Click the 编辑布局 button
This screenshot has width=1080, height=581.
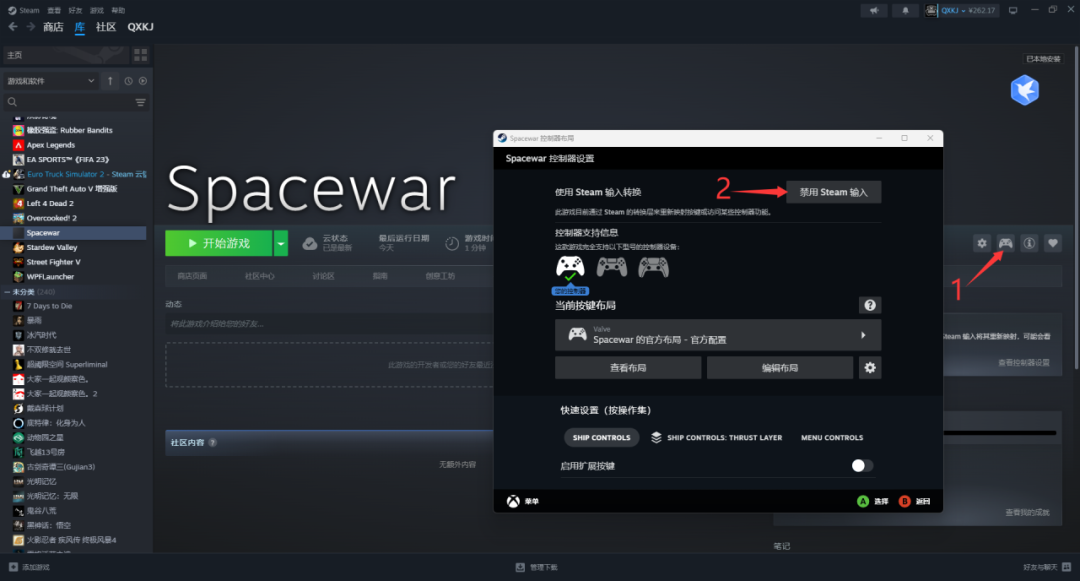click(779, 368)
